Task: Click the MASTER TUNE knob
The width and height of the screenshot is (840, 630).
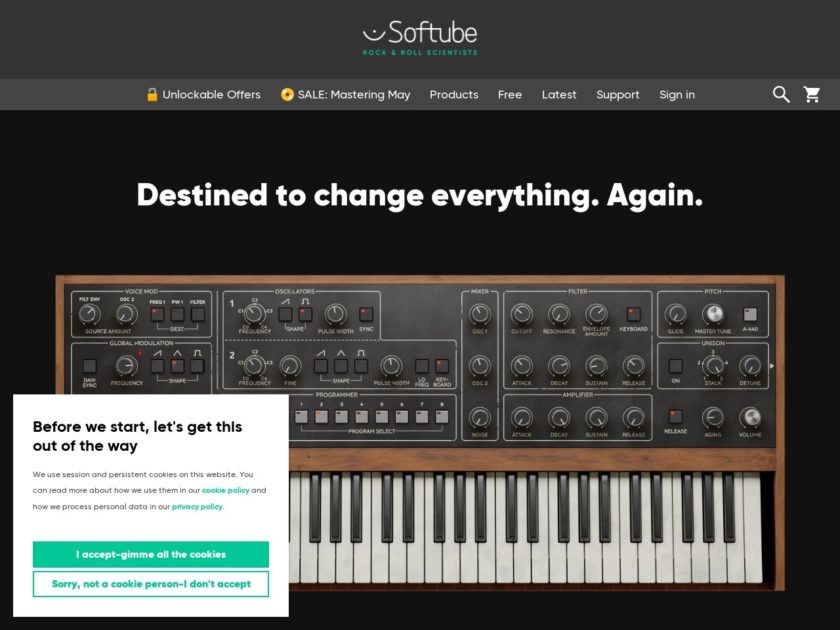Action: pyautogui.click(x=712, y=314)
